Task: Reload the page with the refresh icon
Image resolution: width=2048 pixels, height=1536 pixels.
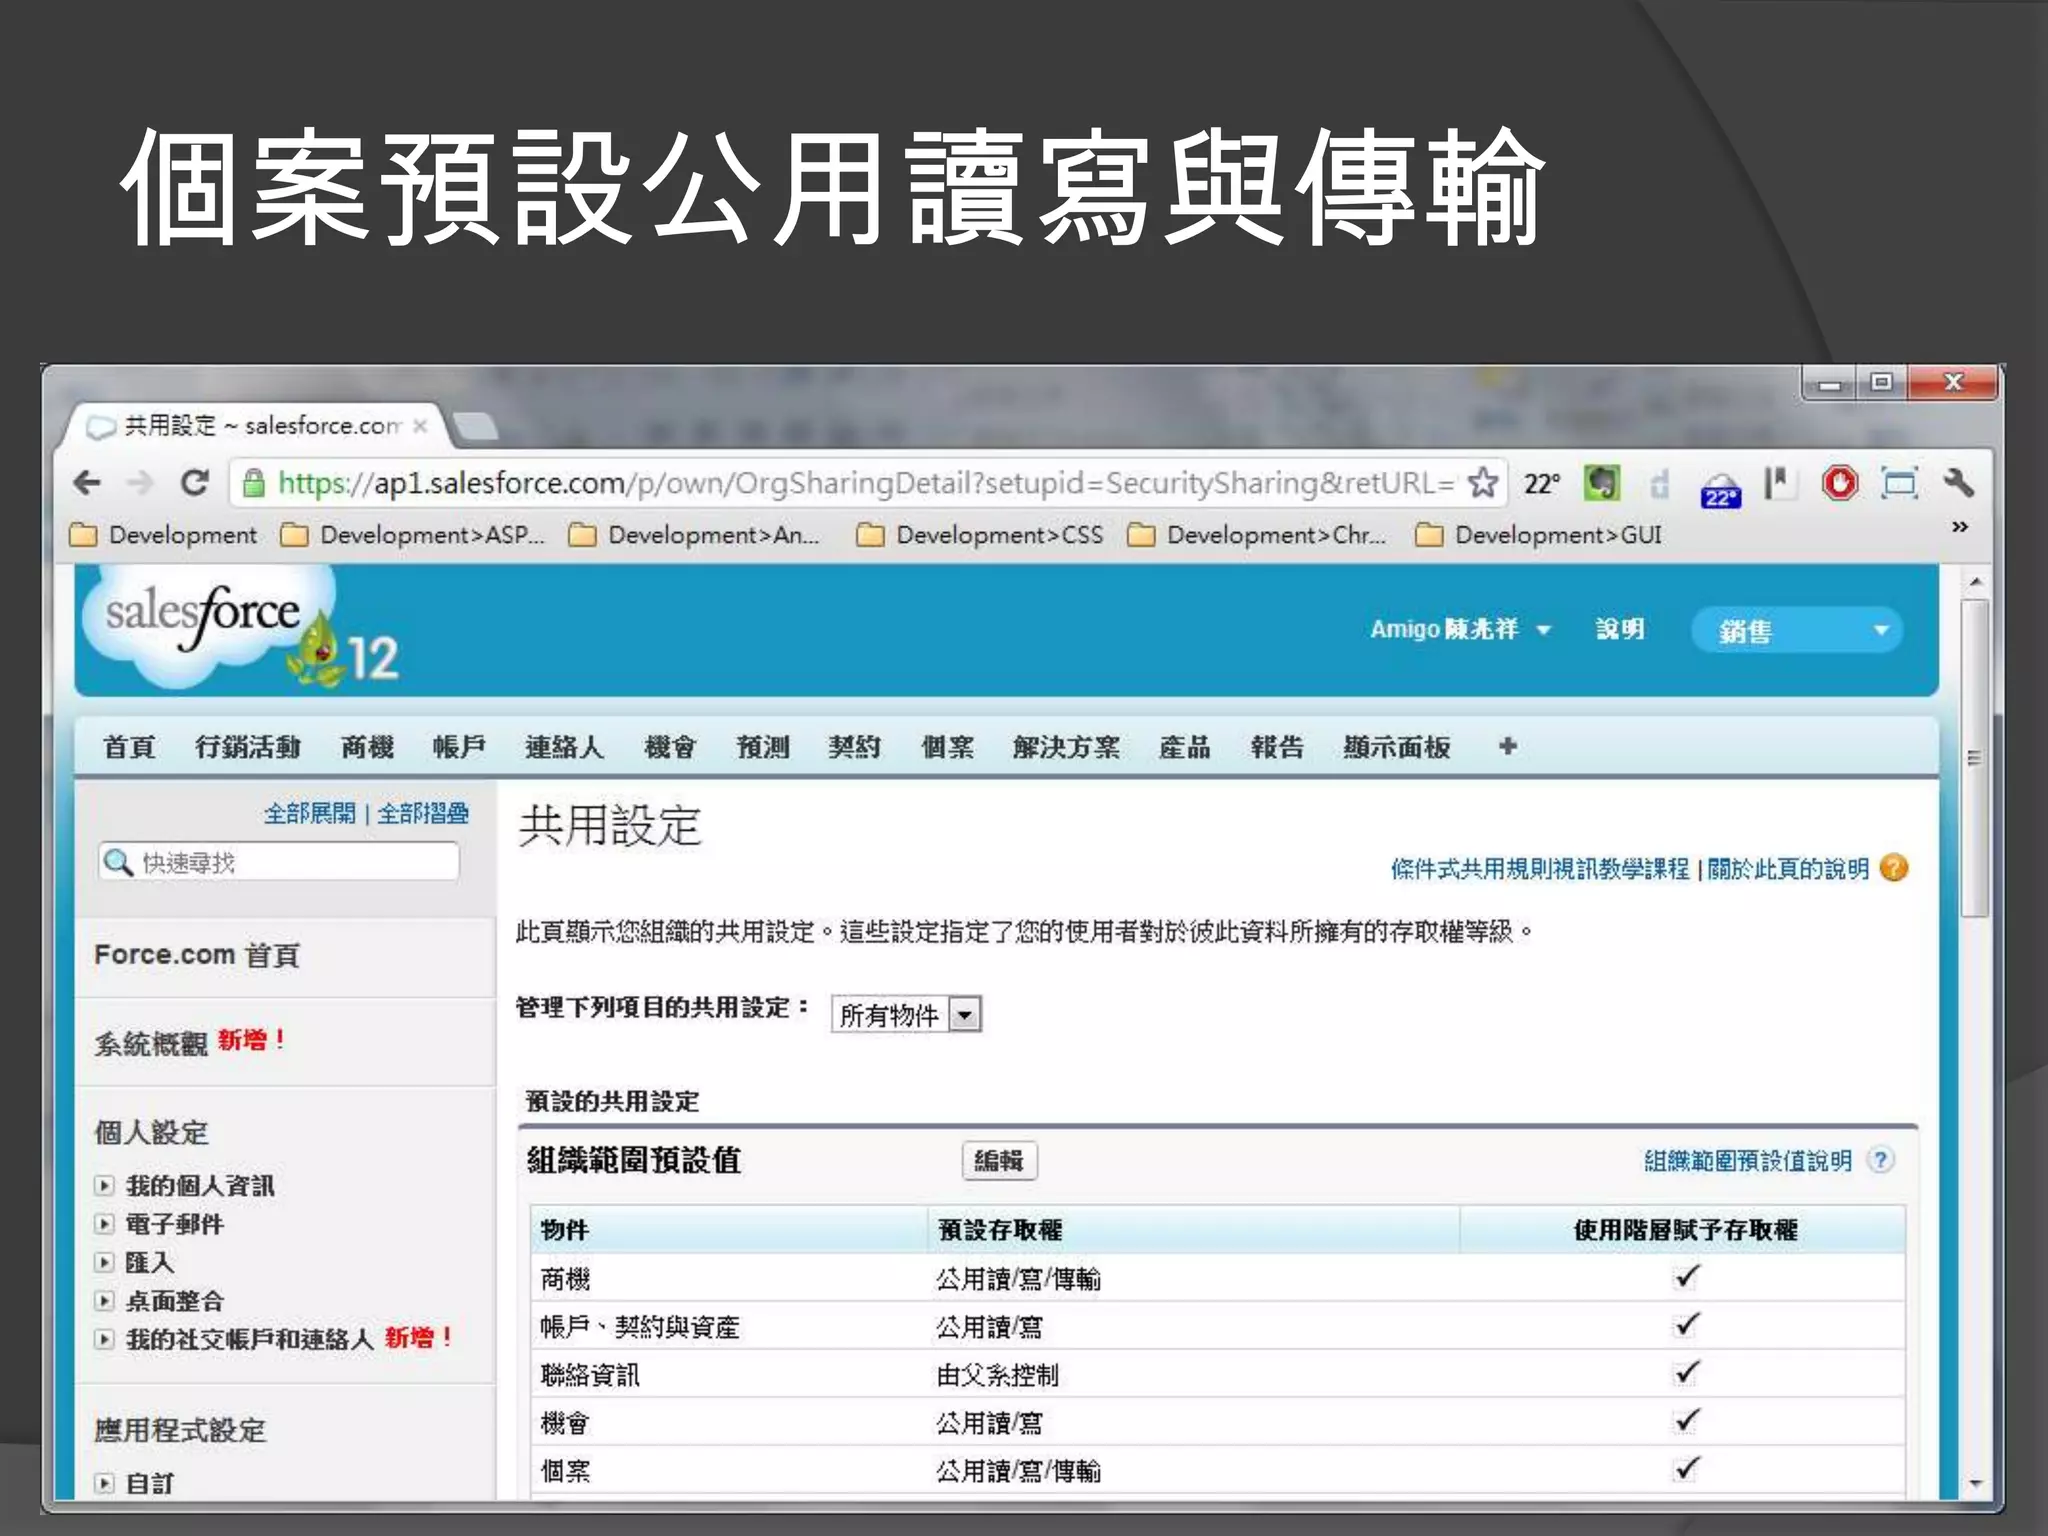Action: coord(194,483)
